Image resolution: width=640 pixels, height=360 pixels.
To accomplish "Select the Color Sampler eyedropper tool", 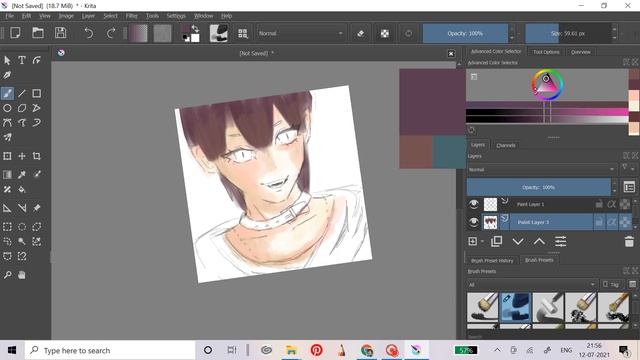I will 22,175.
